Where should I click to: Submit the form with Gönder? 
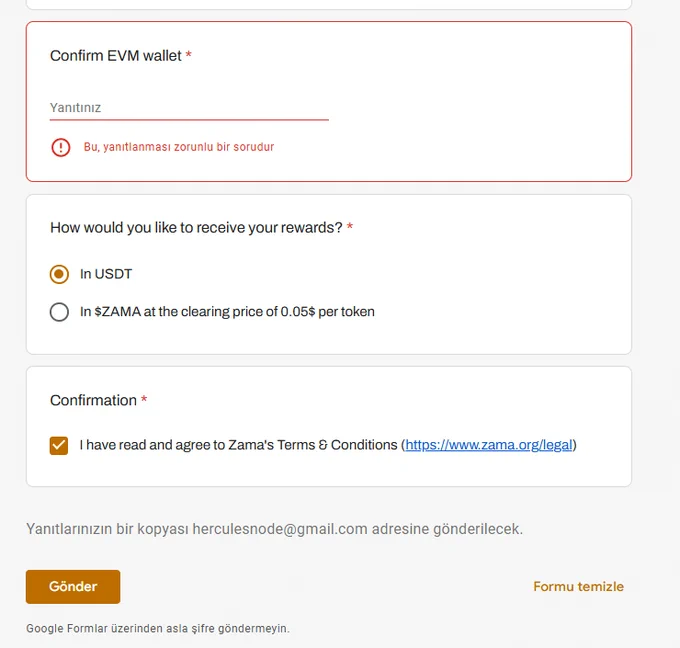point(73,586)
